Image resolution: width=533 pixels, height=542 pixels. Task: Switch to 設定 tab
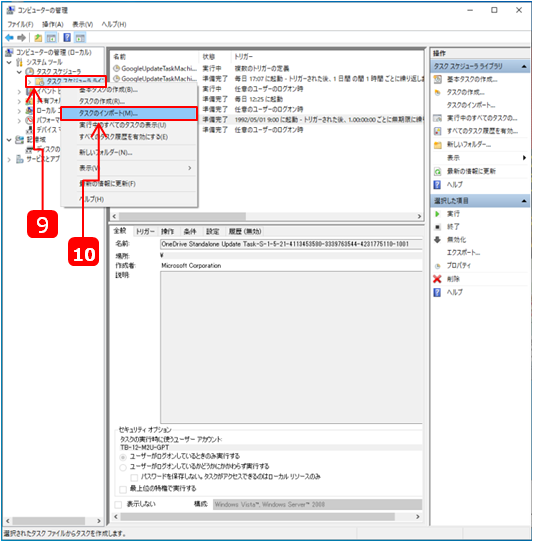(212, 231)
